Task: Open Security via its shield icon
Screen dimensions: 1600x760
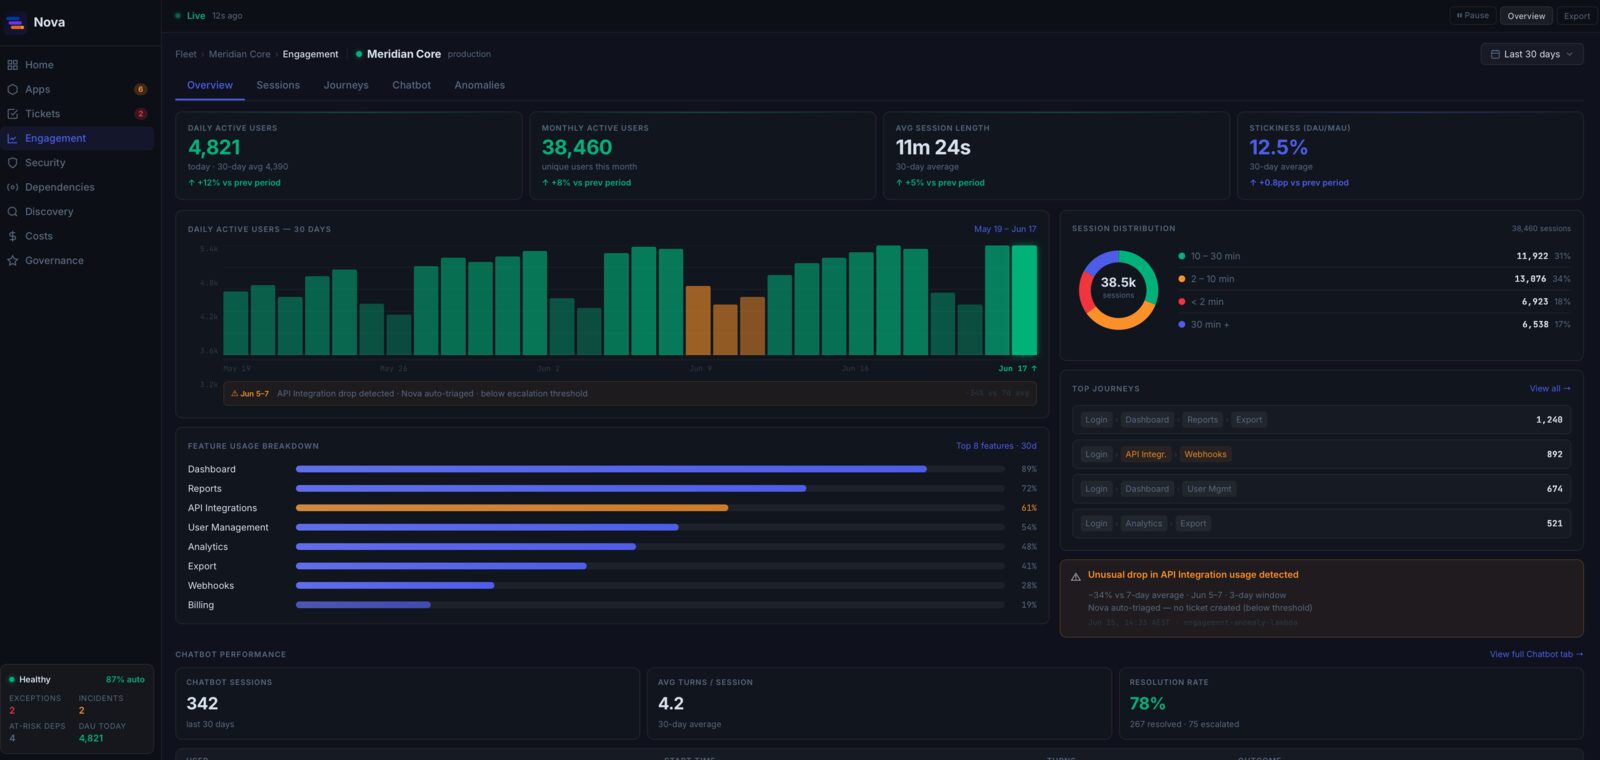Action: 13,163
